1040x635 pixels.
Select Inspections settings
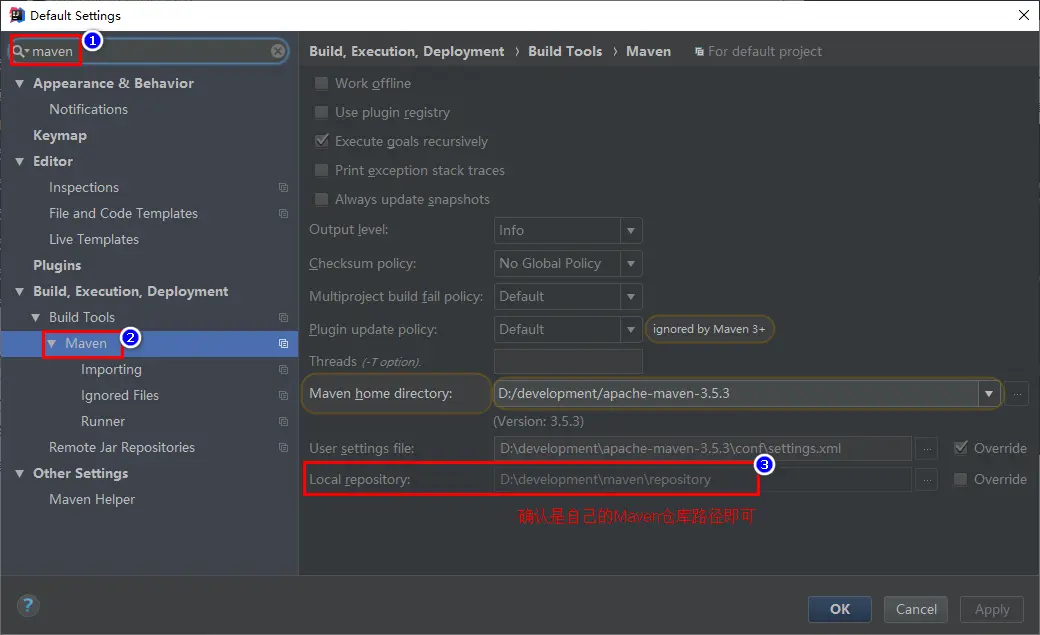coord(84,188)
